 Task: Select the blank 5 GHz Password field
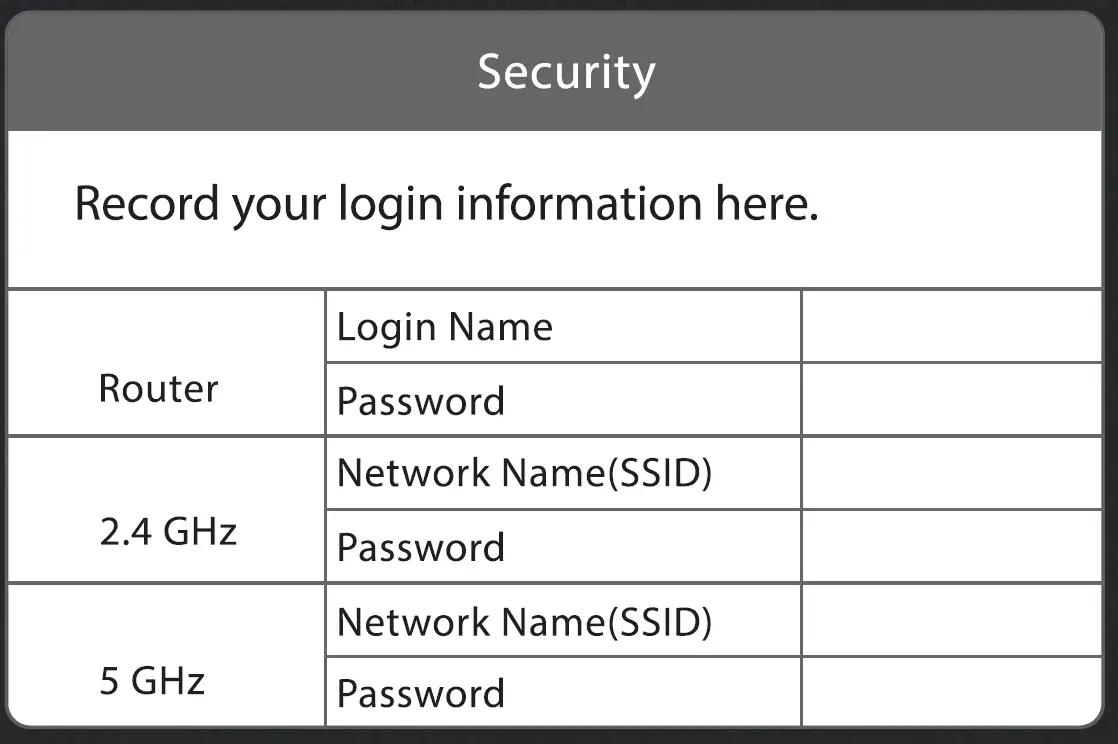(951, 691)
